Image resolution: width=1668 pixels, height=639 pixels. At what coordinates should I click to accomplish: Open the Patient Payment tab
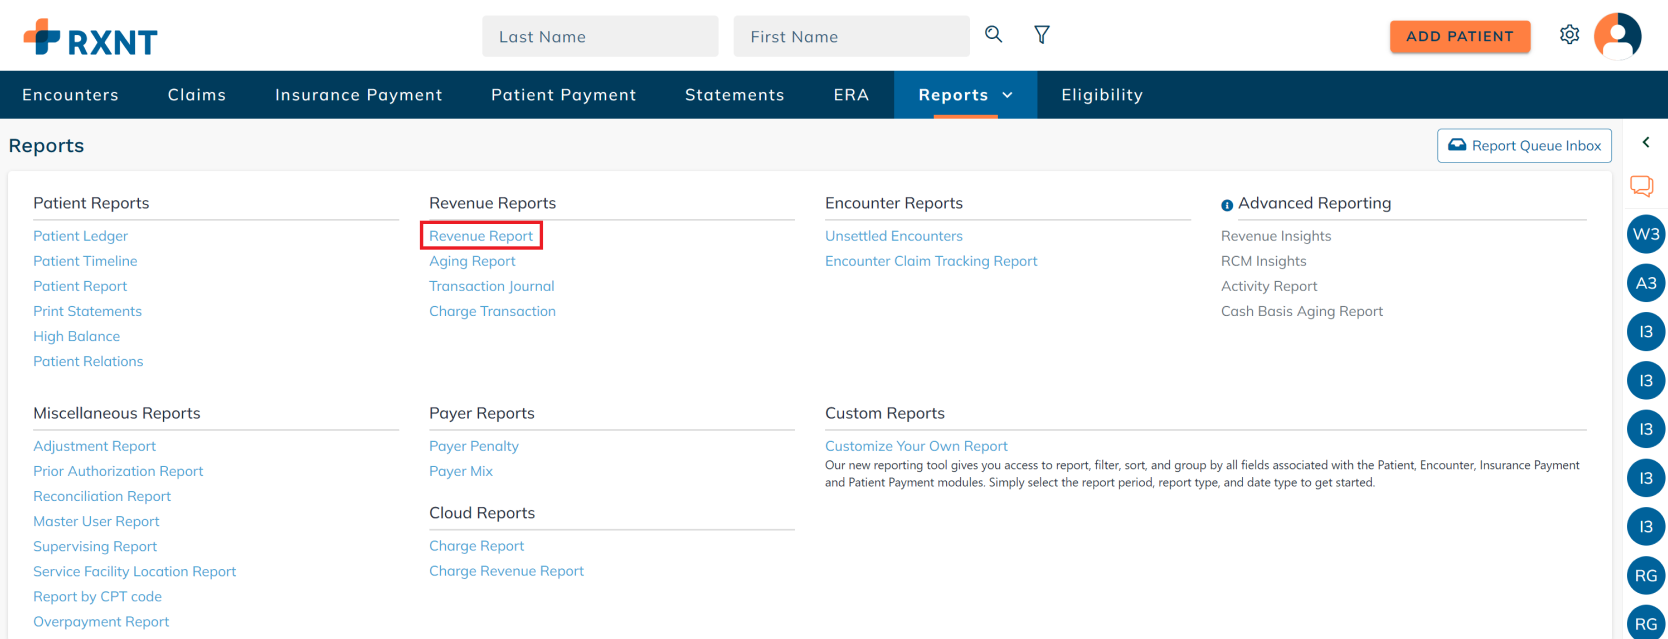(564, 95)
